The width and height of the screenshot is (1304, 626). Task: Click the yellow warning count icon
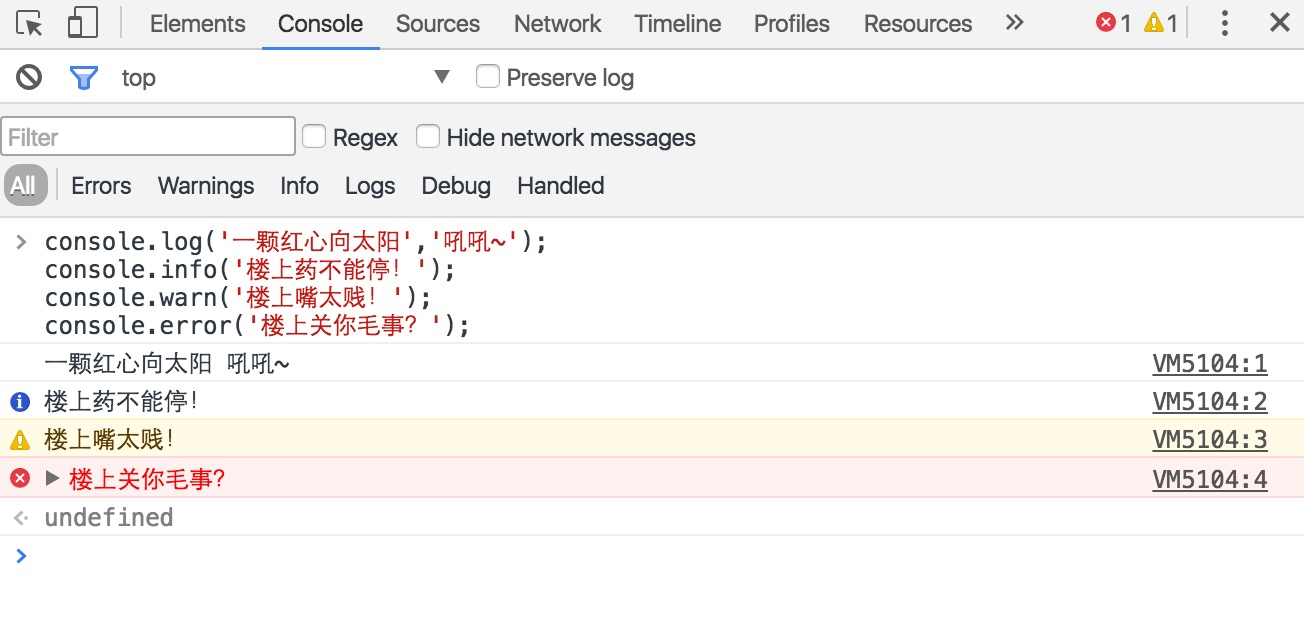pos(1154,23)
